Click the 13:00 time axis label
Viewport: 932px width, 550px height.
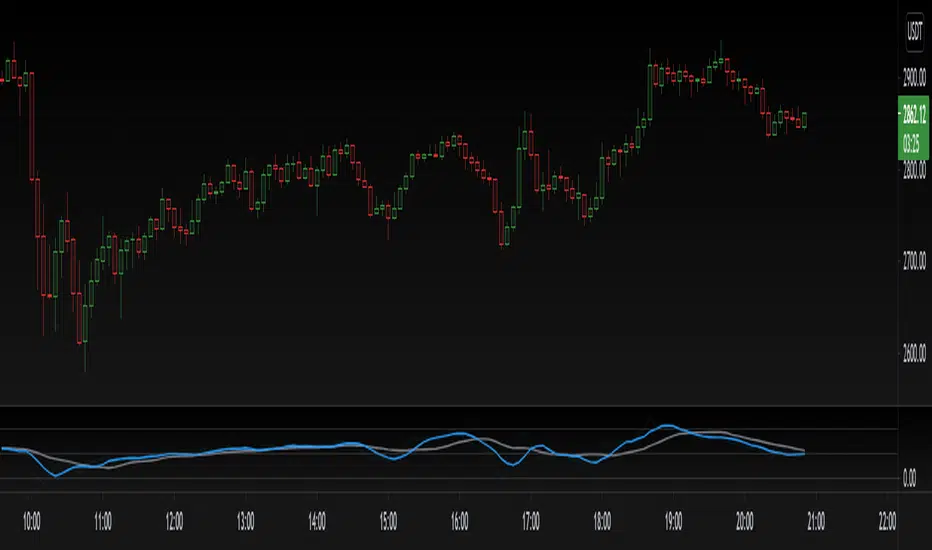coord(245,521)
